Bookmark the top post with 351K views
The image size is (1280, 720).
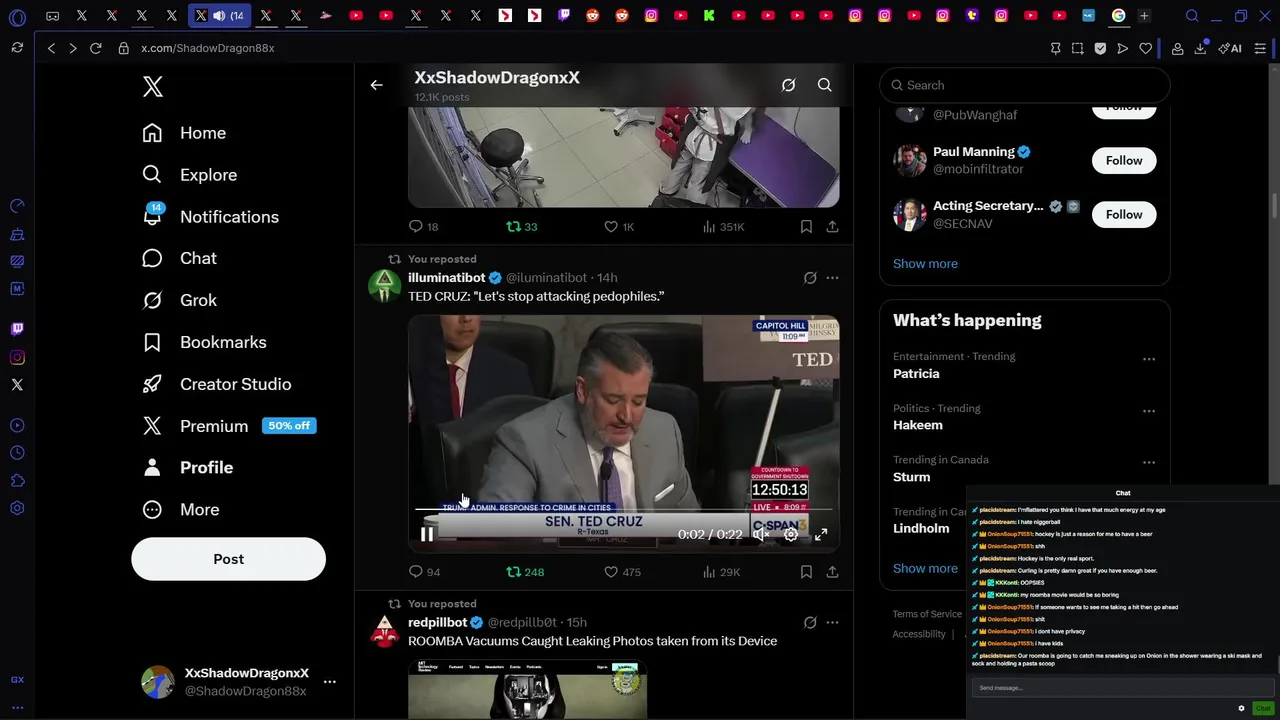[x=806, y=227]
